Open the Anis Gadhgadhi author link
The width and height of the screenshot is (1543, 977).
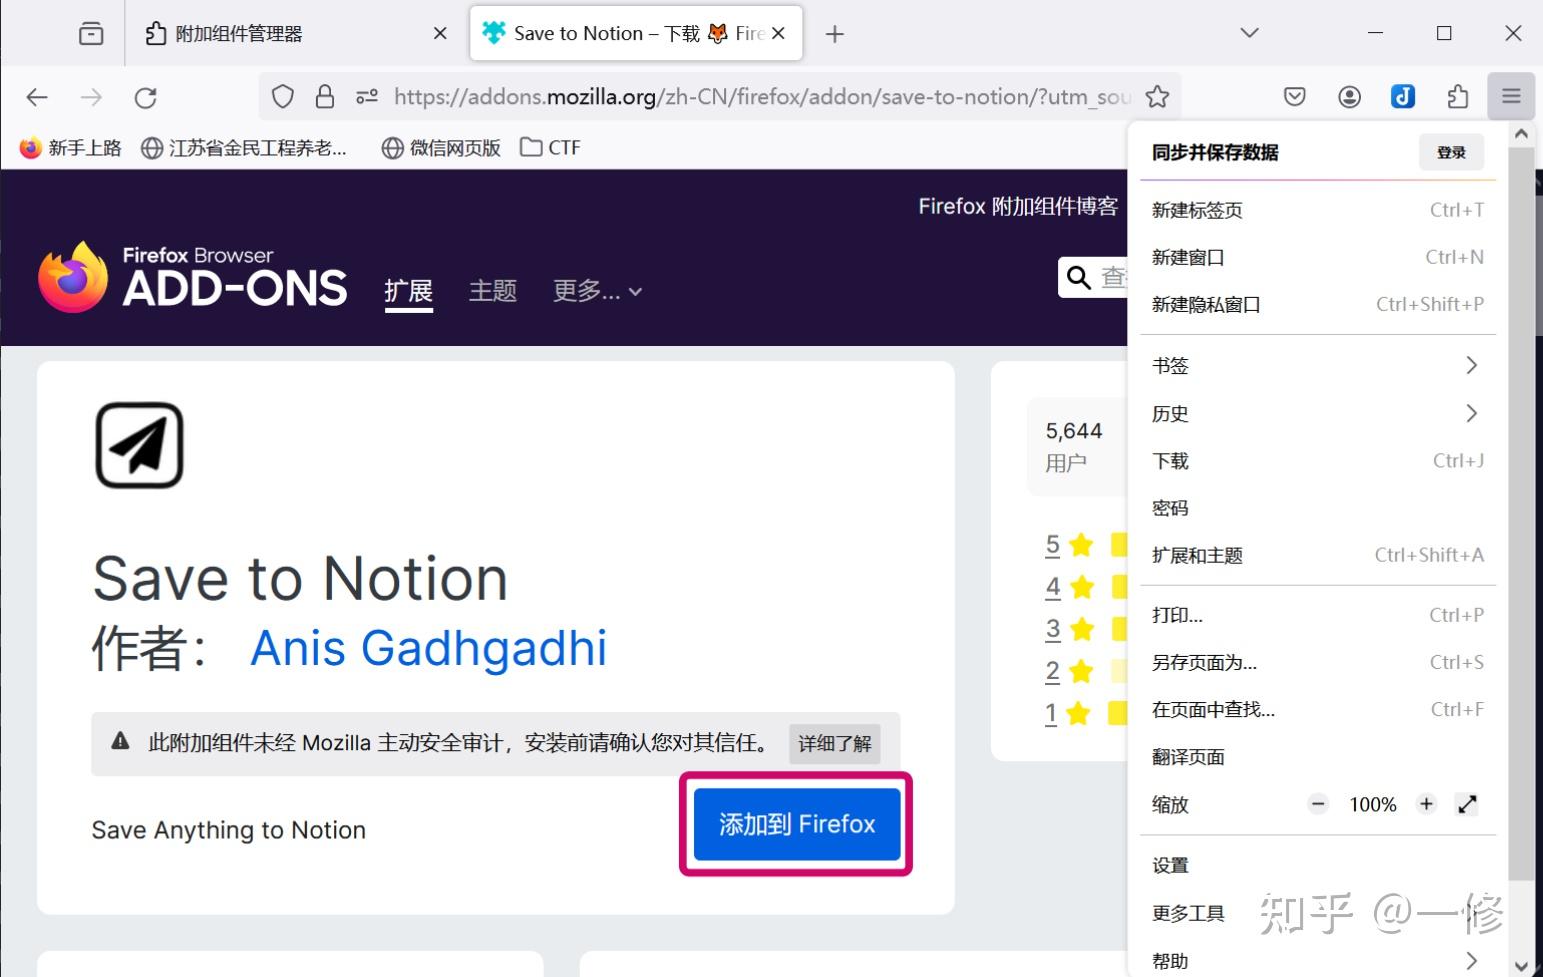point(428,649)
